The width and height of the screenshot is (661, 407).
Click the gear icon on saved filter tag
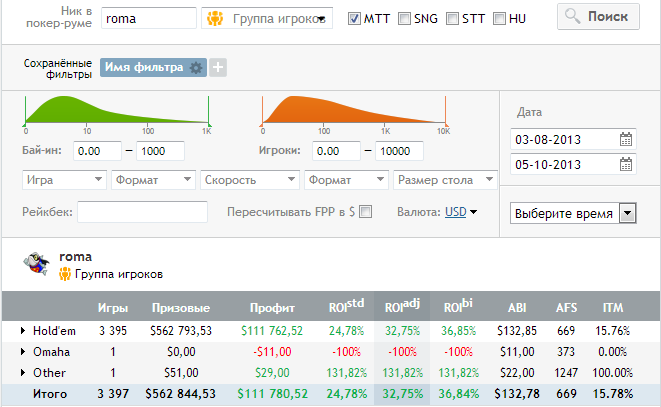point(196,67)
